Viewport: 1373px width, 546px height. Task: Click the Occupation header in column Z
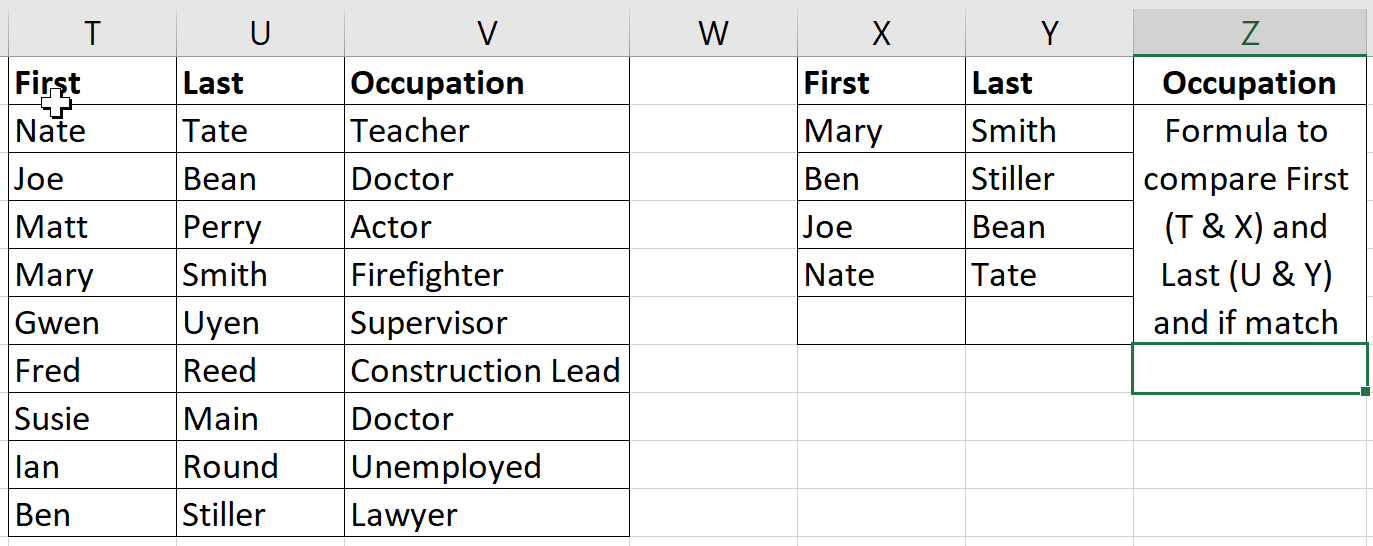(x=1250, y=82)
